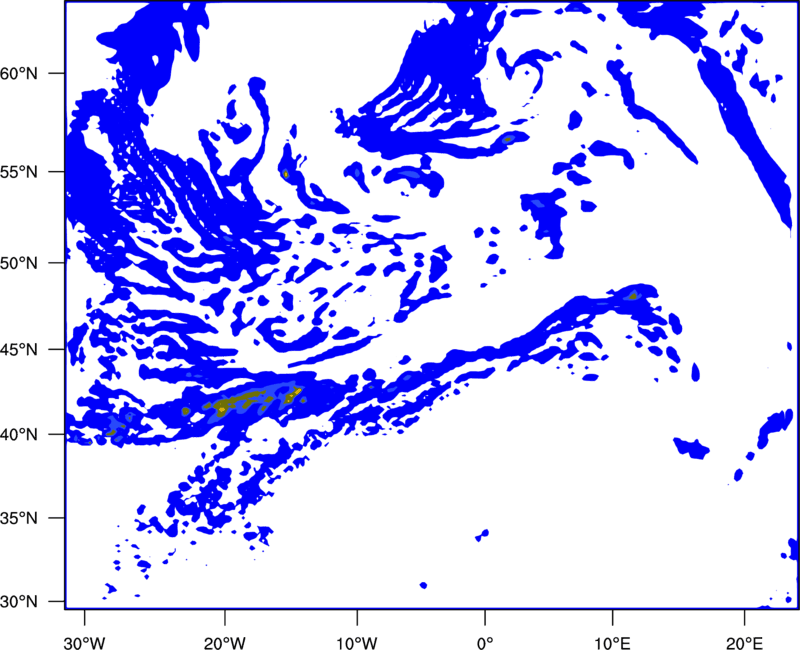Image resolution: width=800 pixels, height=650 pixels.
Task: Click the 45°N latitude label
Action: [x=19, y=349]
